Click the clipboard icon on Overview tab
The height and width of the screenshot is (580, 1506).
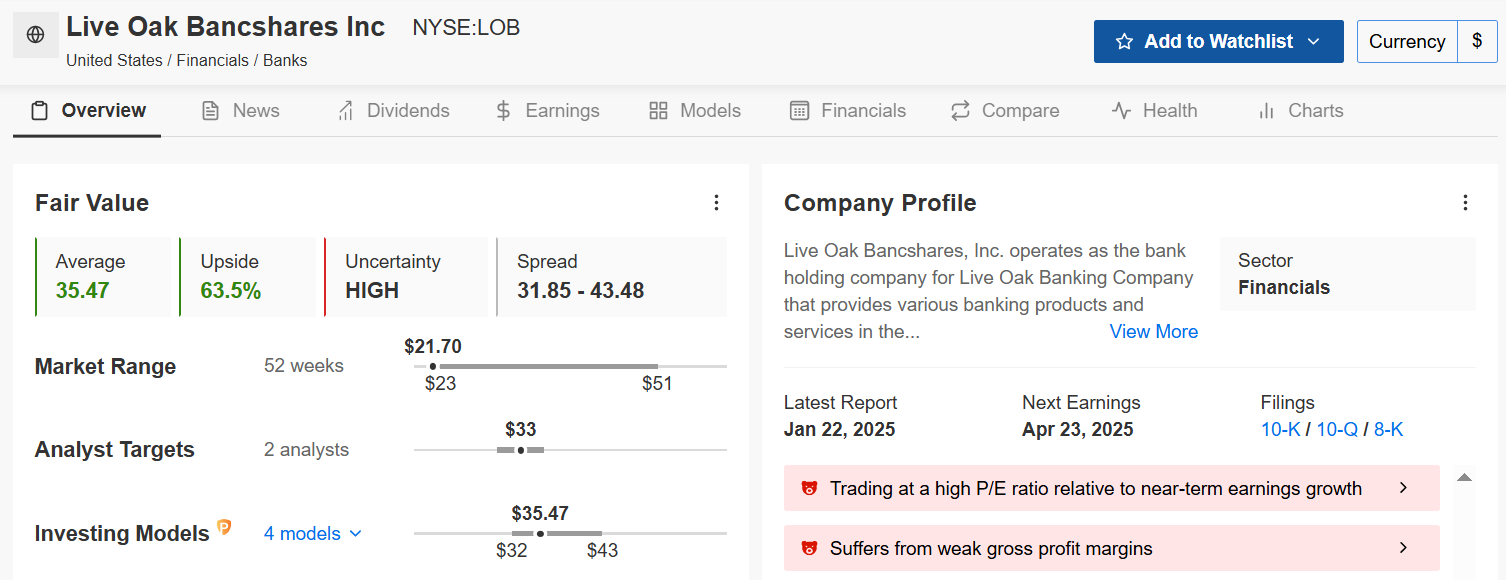click(40, 111)
